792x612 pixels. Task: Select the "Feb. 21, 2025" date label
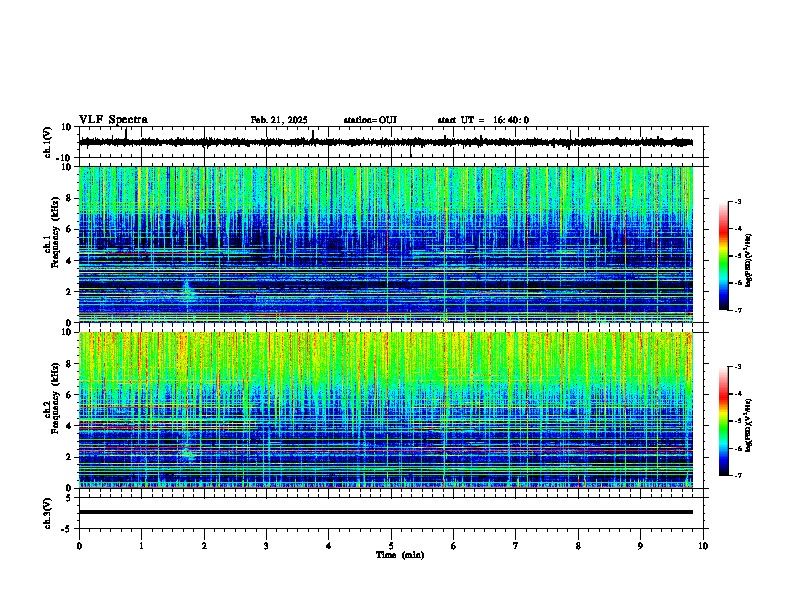click(279, 120)
